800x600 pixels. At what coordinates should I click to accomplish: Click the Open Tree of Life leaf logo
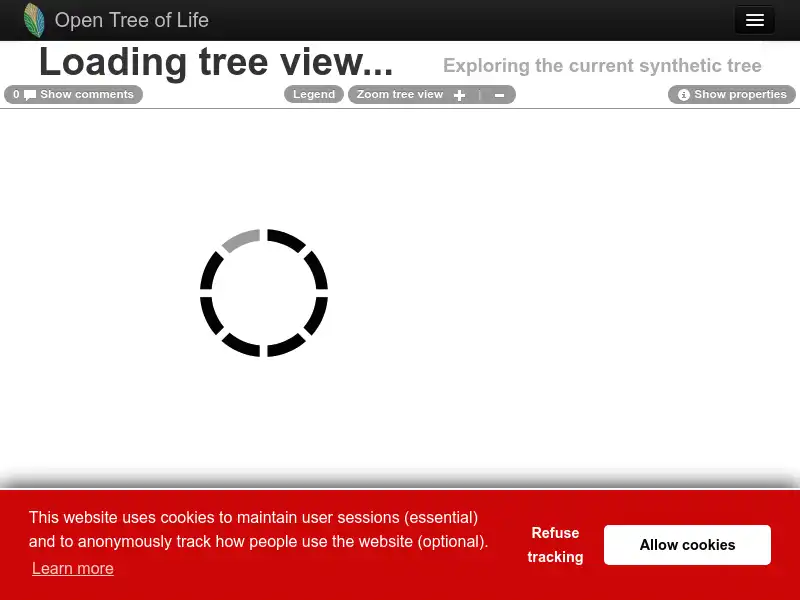pos(34,20)
